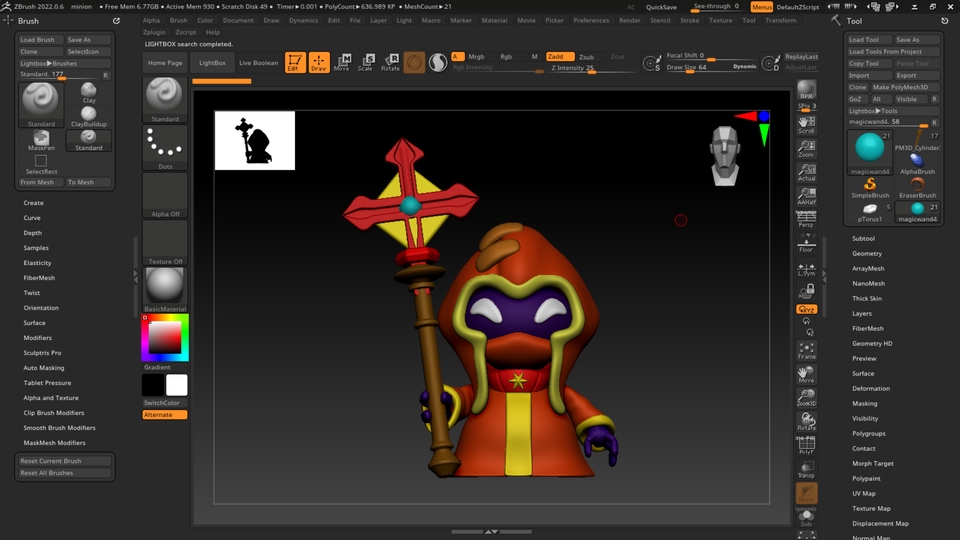Open the Alpha menu

(151, 20)
